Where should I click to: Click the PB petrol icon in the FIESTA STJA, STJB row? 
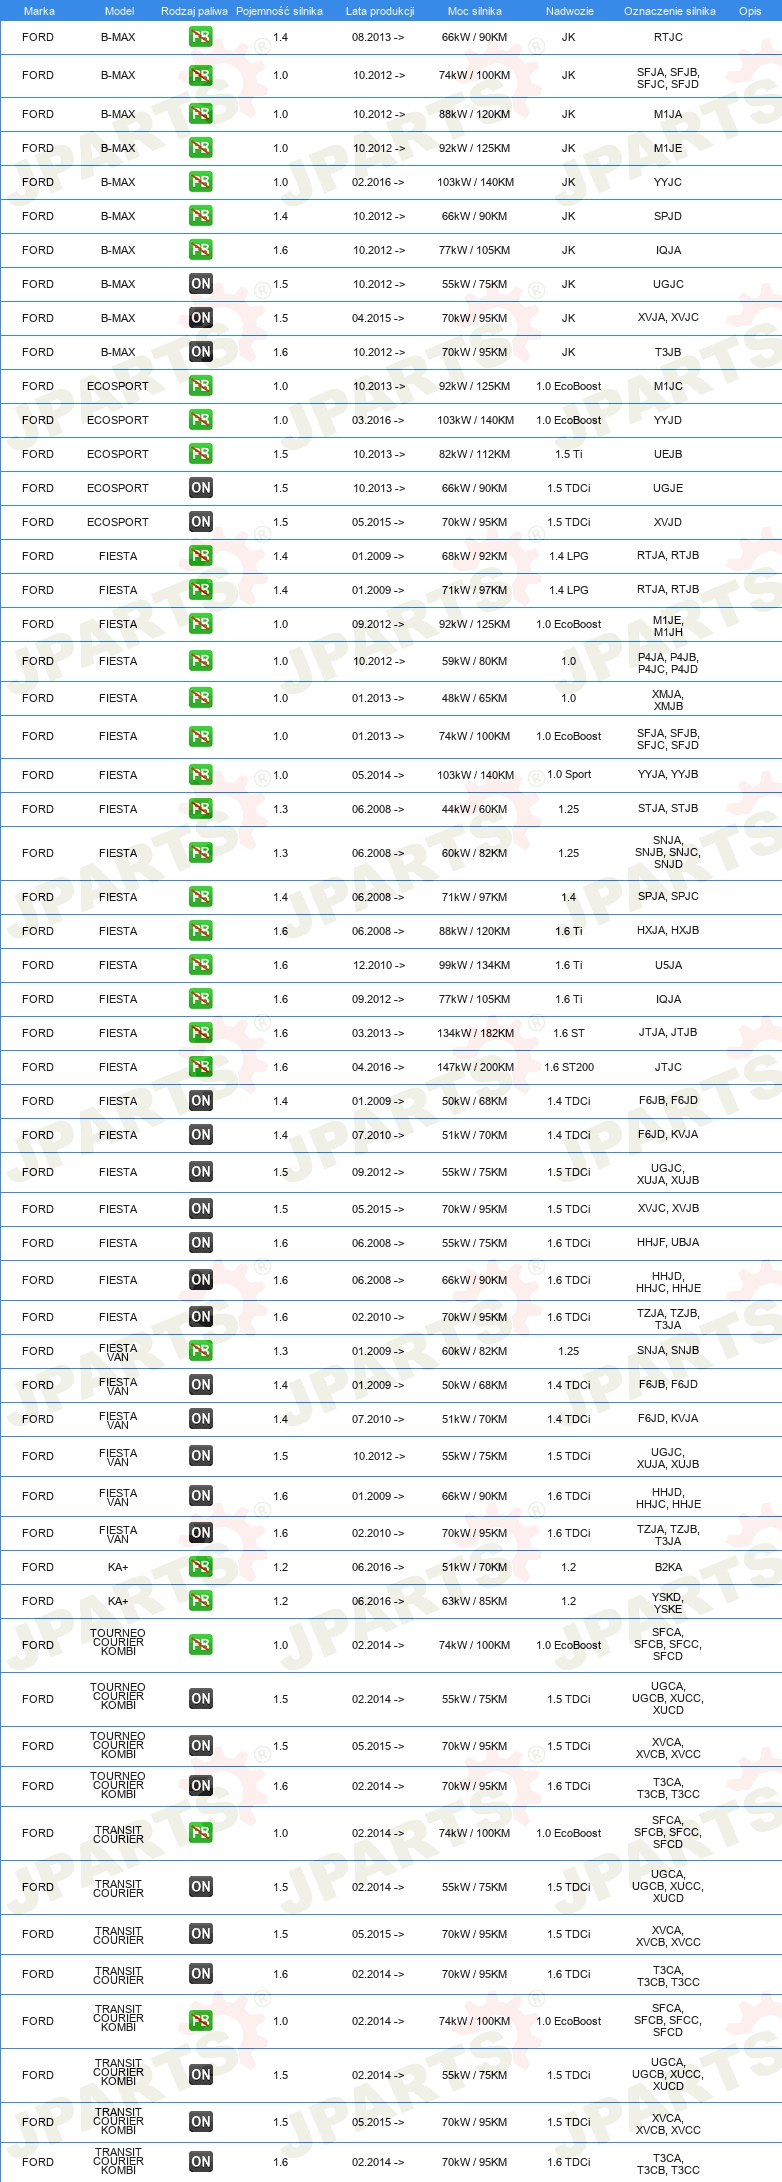pos(200,809)
